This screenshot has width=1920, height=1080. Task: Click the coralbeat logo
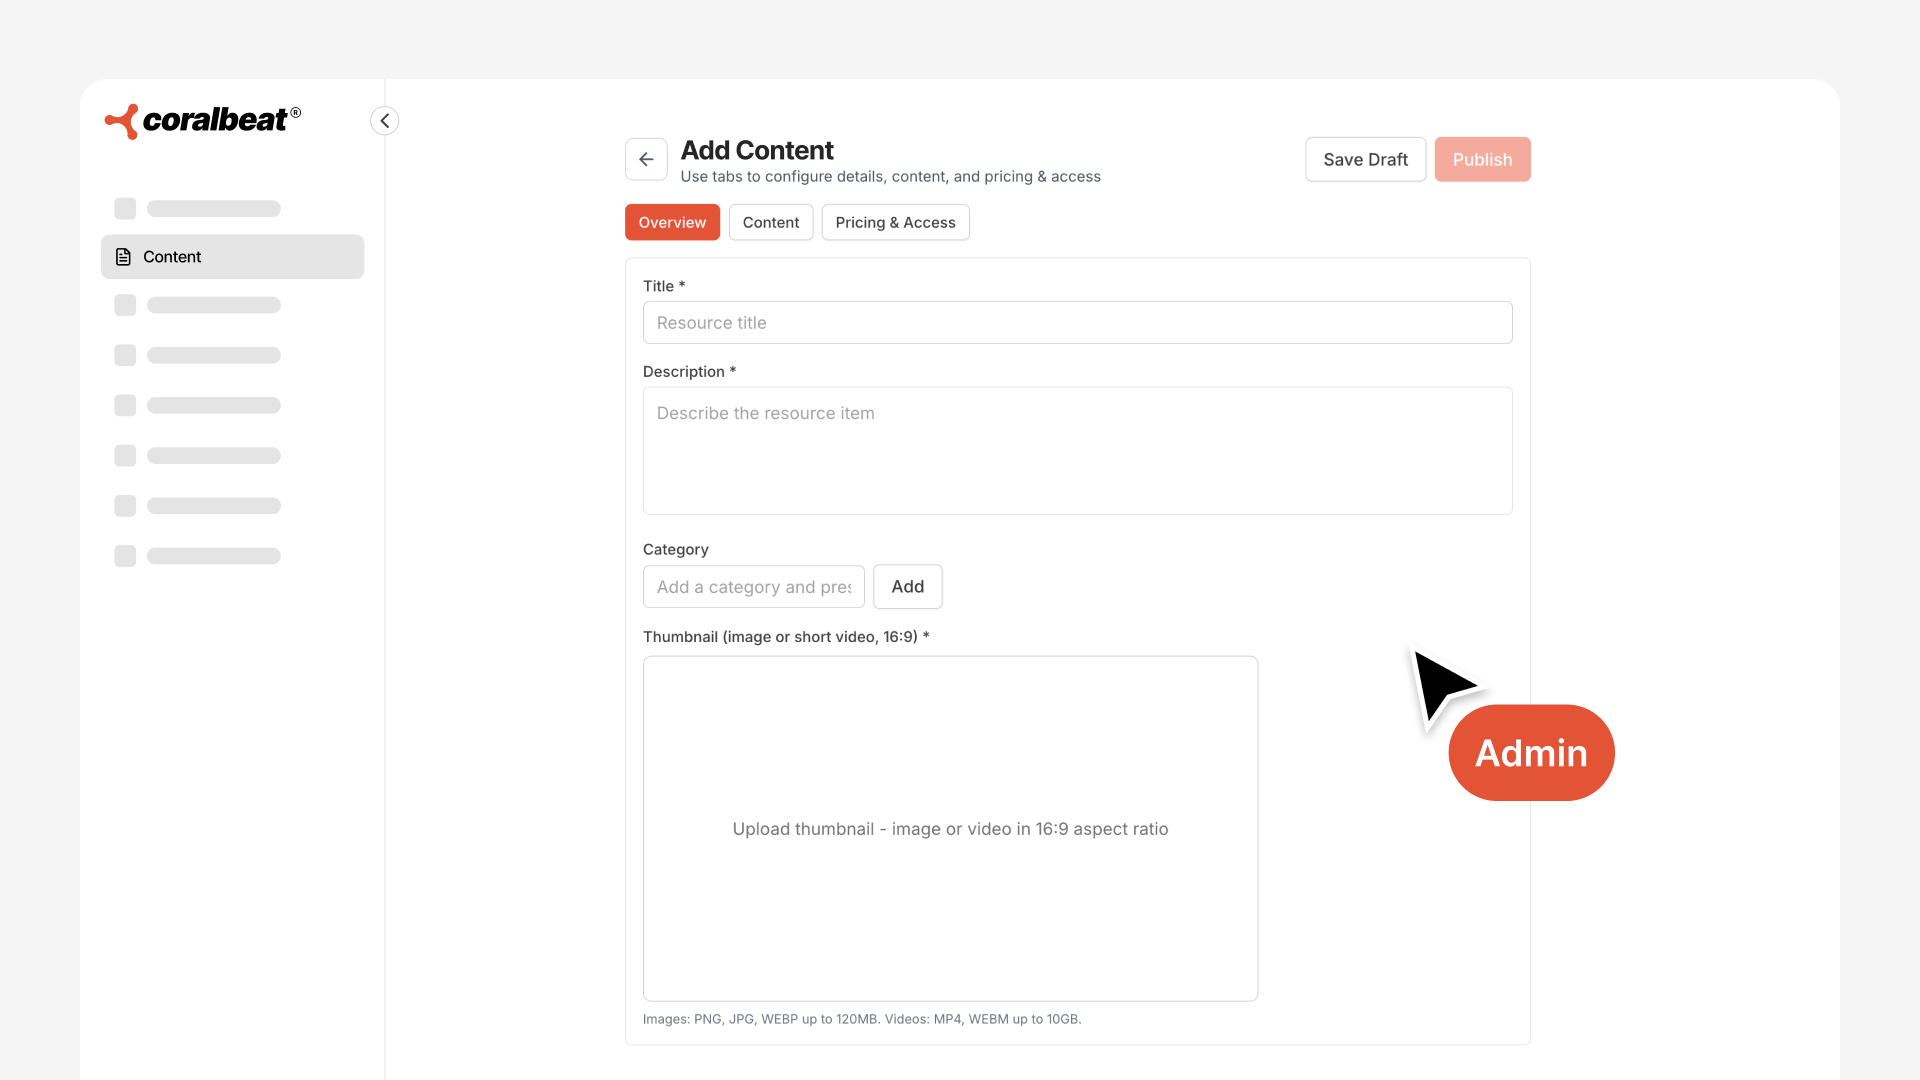(x=203, y=121)
